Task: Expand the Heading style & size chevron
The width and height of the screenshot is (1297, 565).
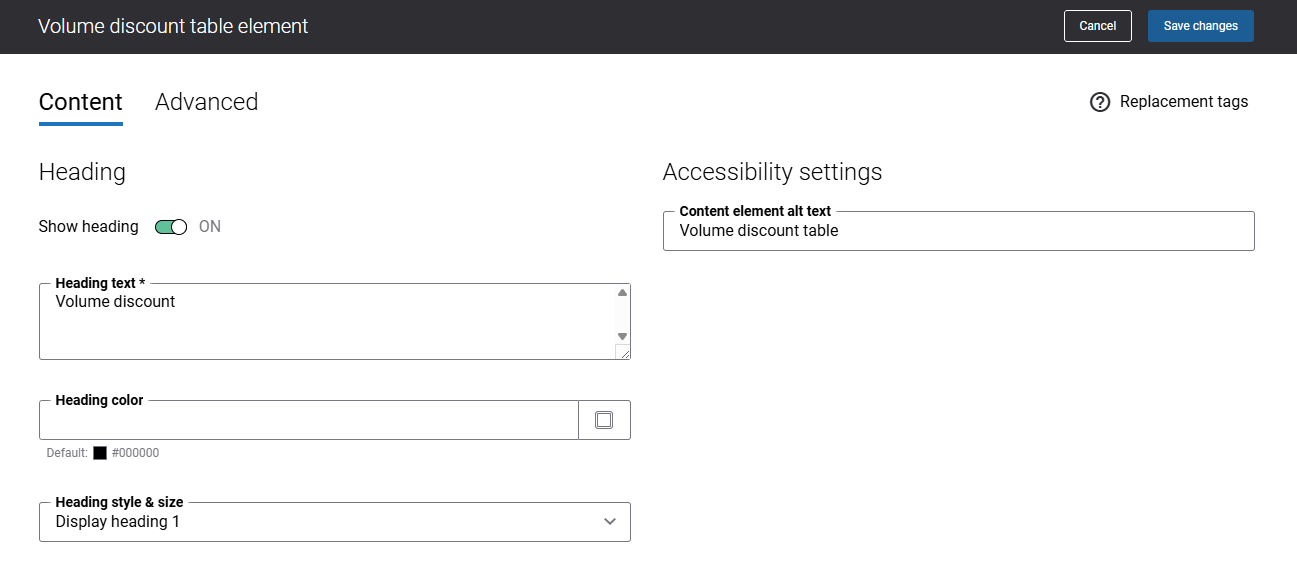Action: (x=610, y=522)
